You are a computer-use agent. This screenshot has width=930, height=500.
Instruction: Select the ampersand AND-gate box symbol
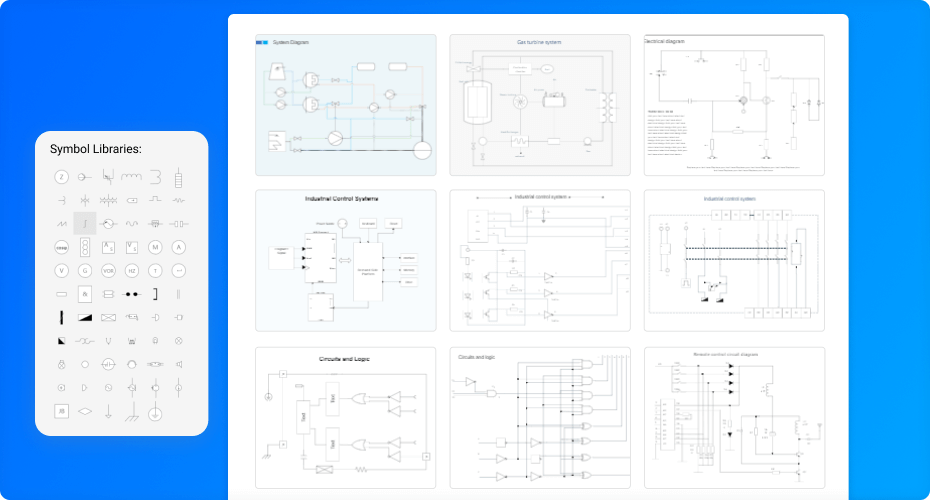coord(85,294)
